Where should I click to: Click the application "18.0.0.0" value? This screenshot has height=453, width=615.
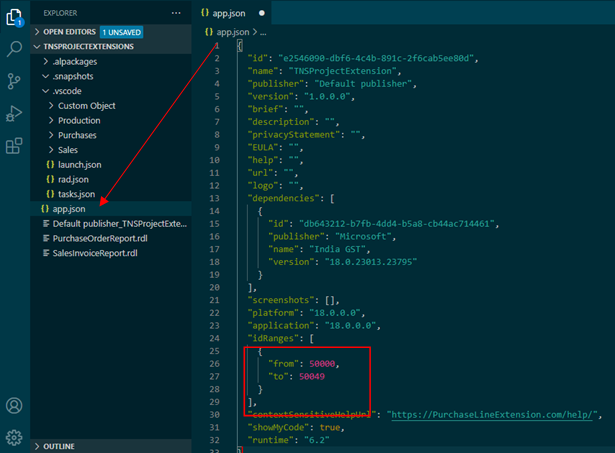click(x=350, y=326)
